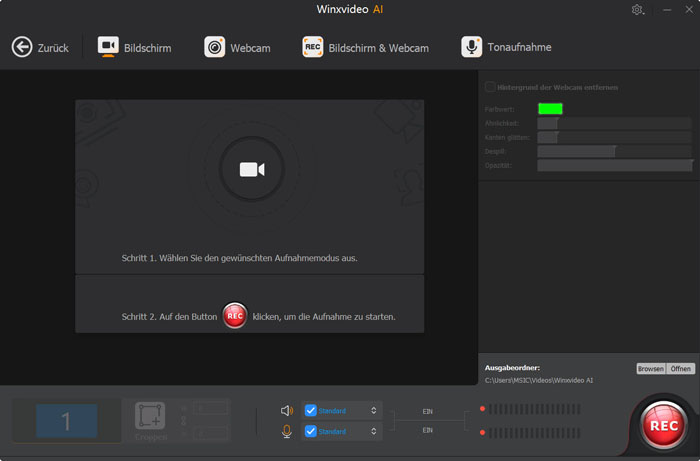
Task: Click the Croppen crop-area icon
Action: (x=150, y=415)
